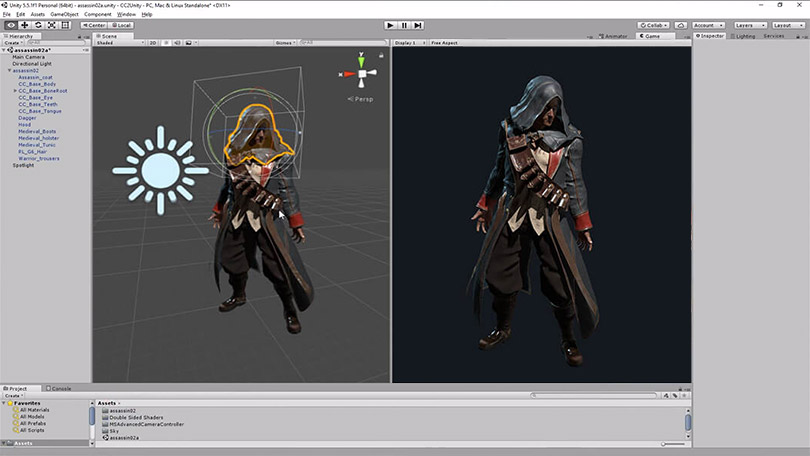This screenshot has height=456, width=810.
Task: Open the Account dropdown
Action: point(708,25)
